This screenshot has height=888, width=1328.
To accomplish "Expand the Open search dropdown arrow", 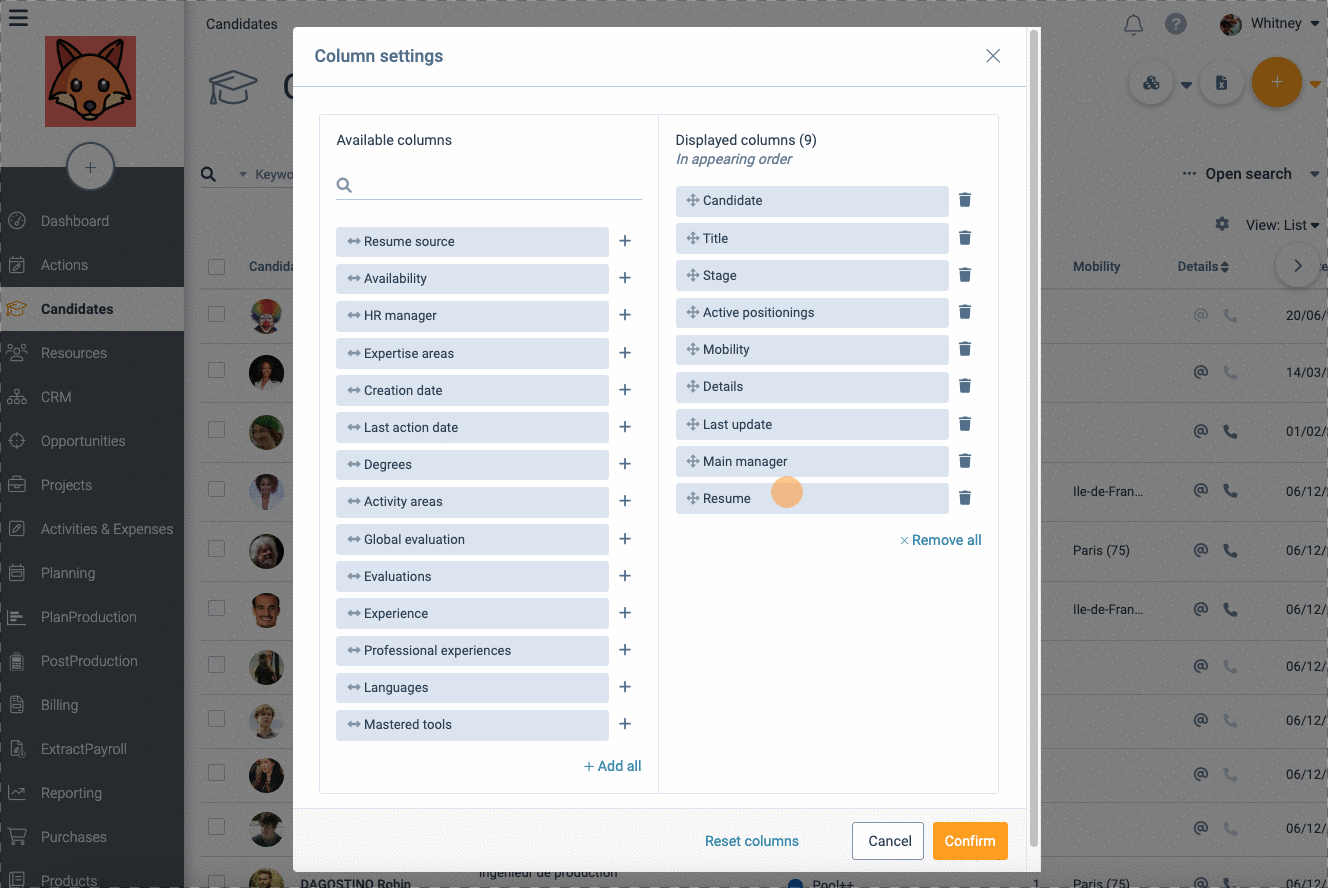I will [x=1314, y=174].
